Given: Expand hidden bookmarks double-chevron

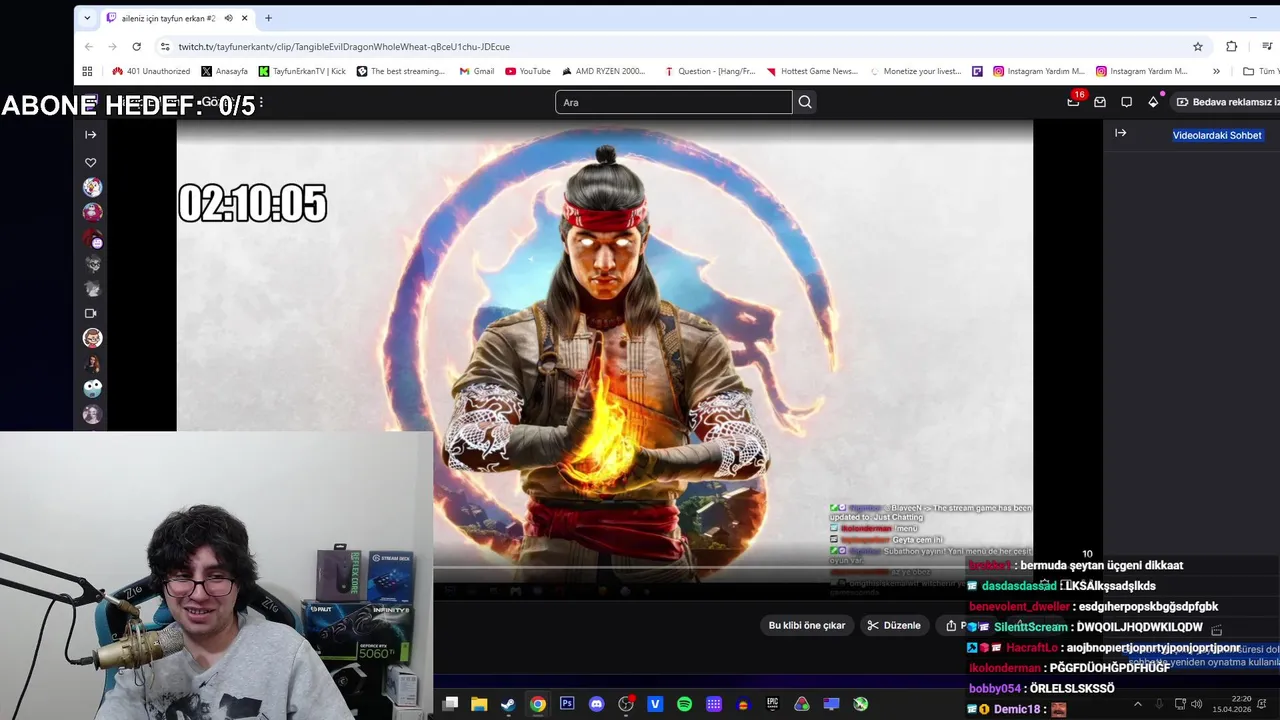Looking at the screenshot, I should 1216,71.
